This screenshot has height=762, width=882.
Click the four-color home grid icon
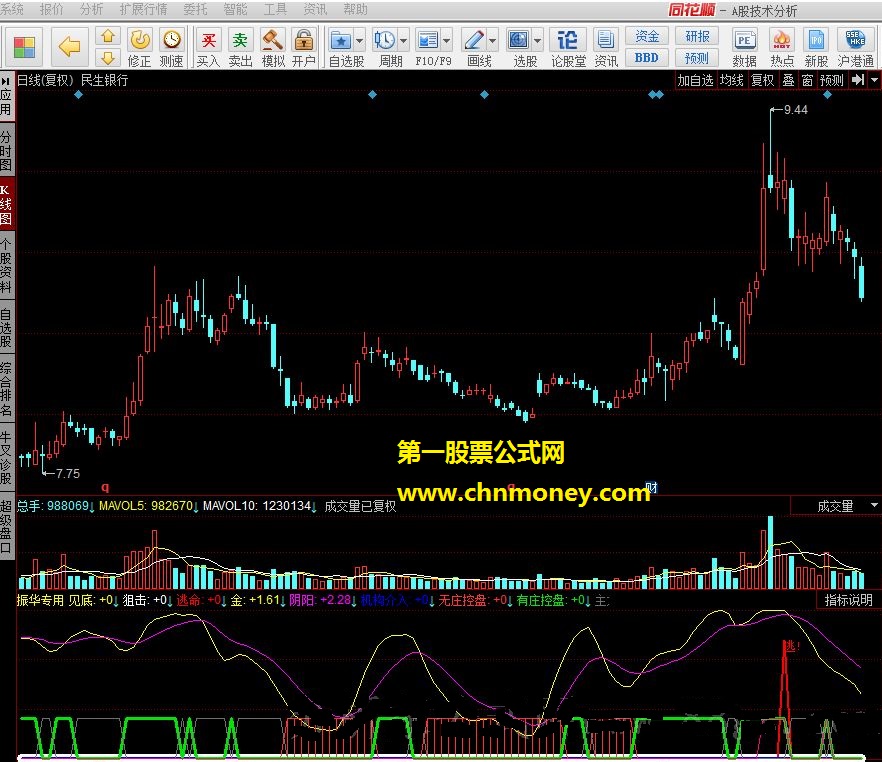pos(24,47)
